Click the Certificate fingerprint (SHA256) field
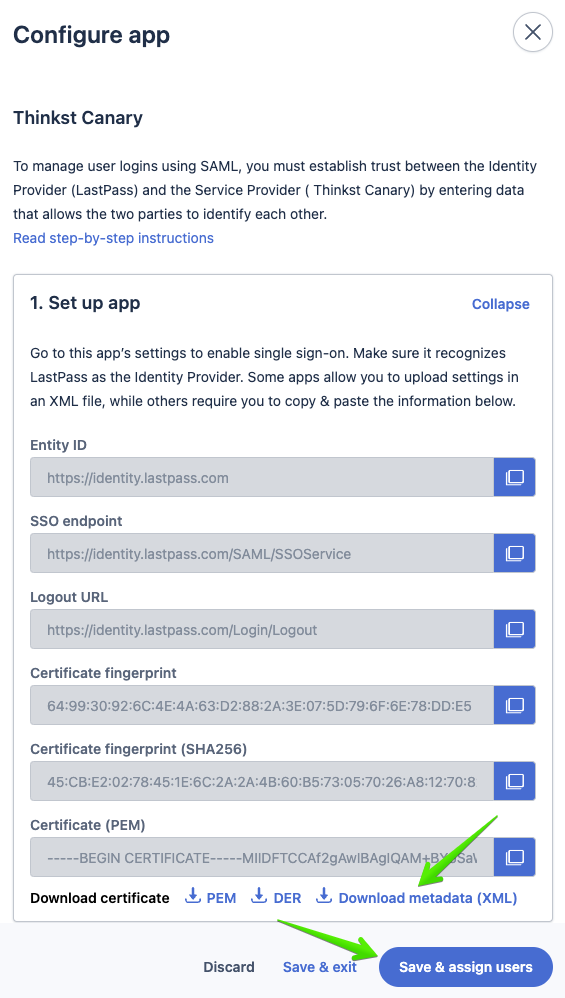565x998 pixels. tap(262, 781)
